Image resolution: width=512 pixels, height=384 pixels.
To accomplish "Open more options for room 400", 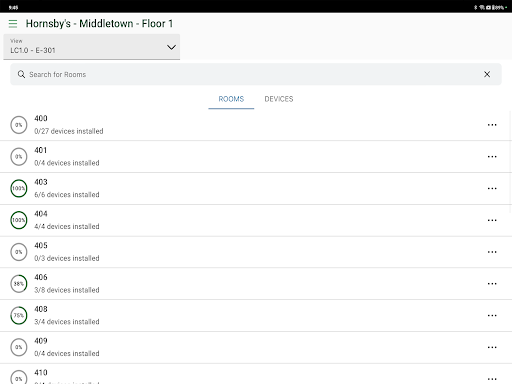I will pos(492,125).
